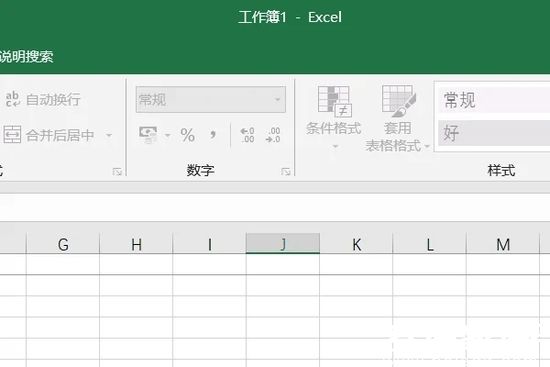Apply comma style number format
This screenshot has width=550, height=367.
point(213,135)
